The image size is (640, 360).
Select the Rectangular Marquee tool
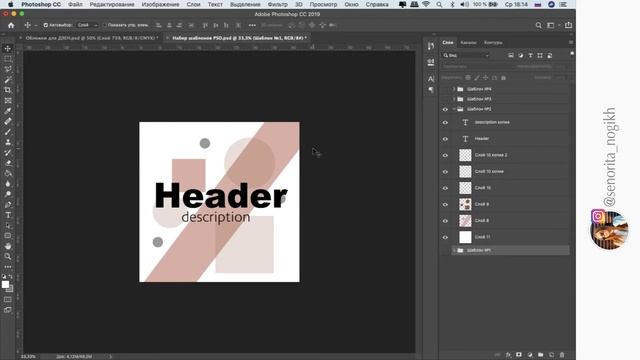[8, 59]
